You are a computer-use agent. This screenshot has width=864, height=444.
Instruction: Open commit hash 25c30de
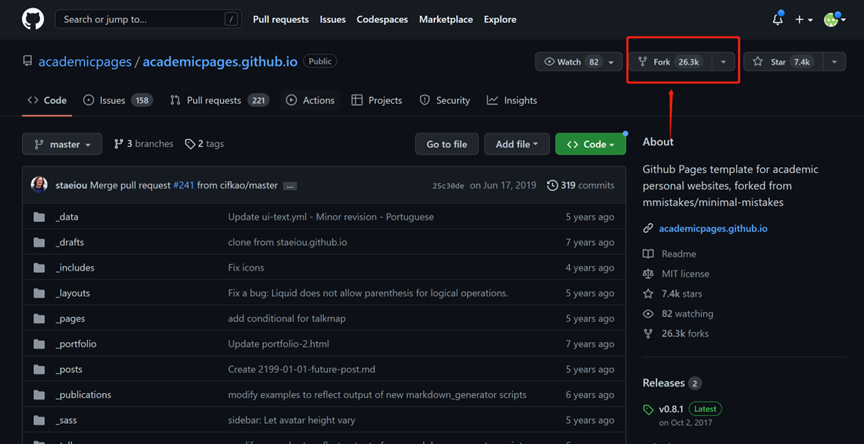click(448, 186)
